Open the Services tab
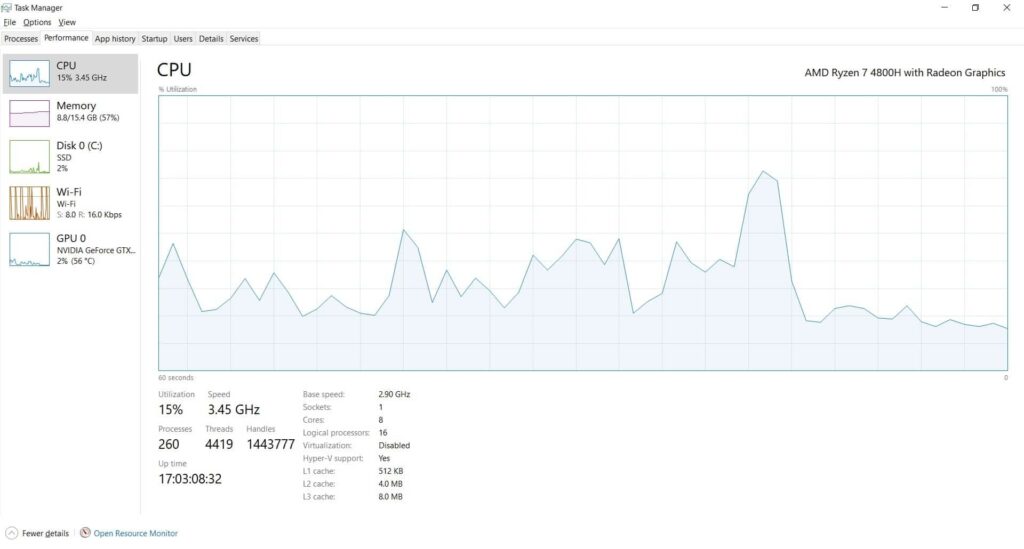The width and height of the screenshot is (1024, 549). (x=244, y=39)
